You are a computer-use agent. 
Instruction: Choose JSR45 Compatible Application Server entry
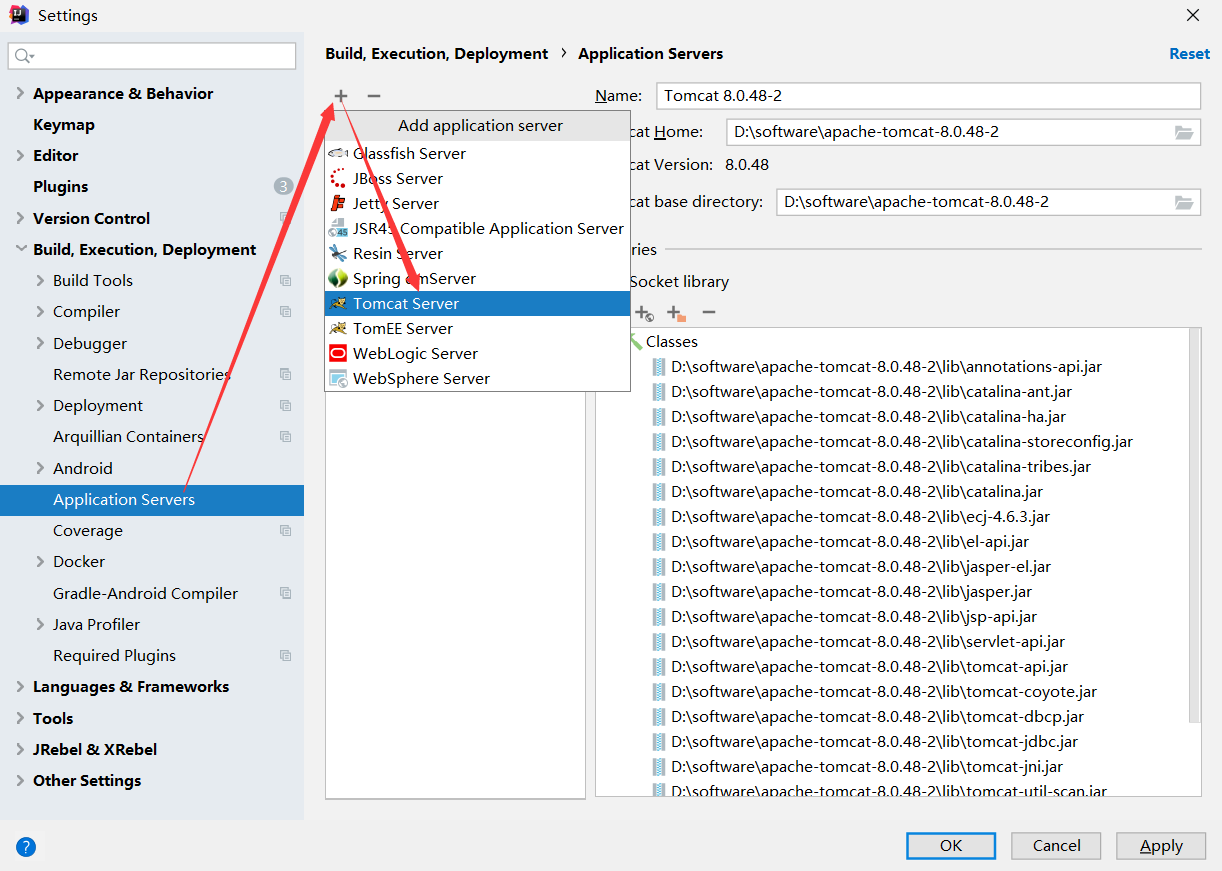[x=478, y=228]
